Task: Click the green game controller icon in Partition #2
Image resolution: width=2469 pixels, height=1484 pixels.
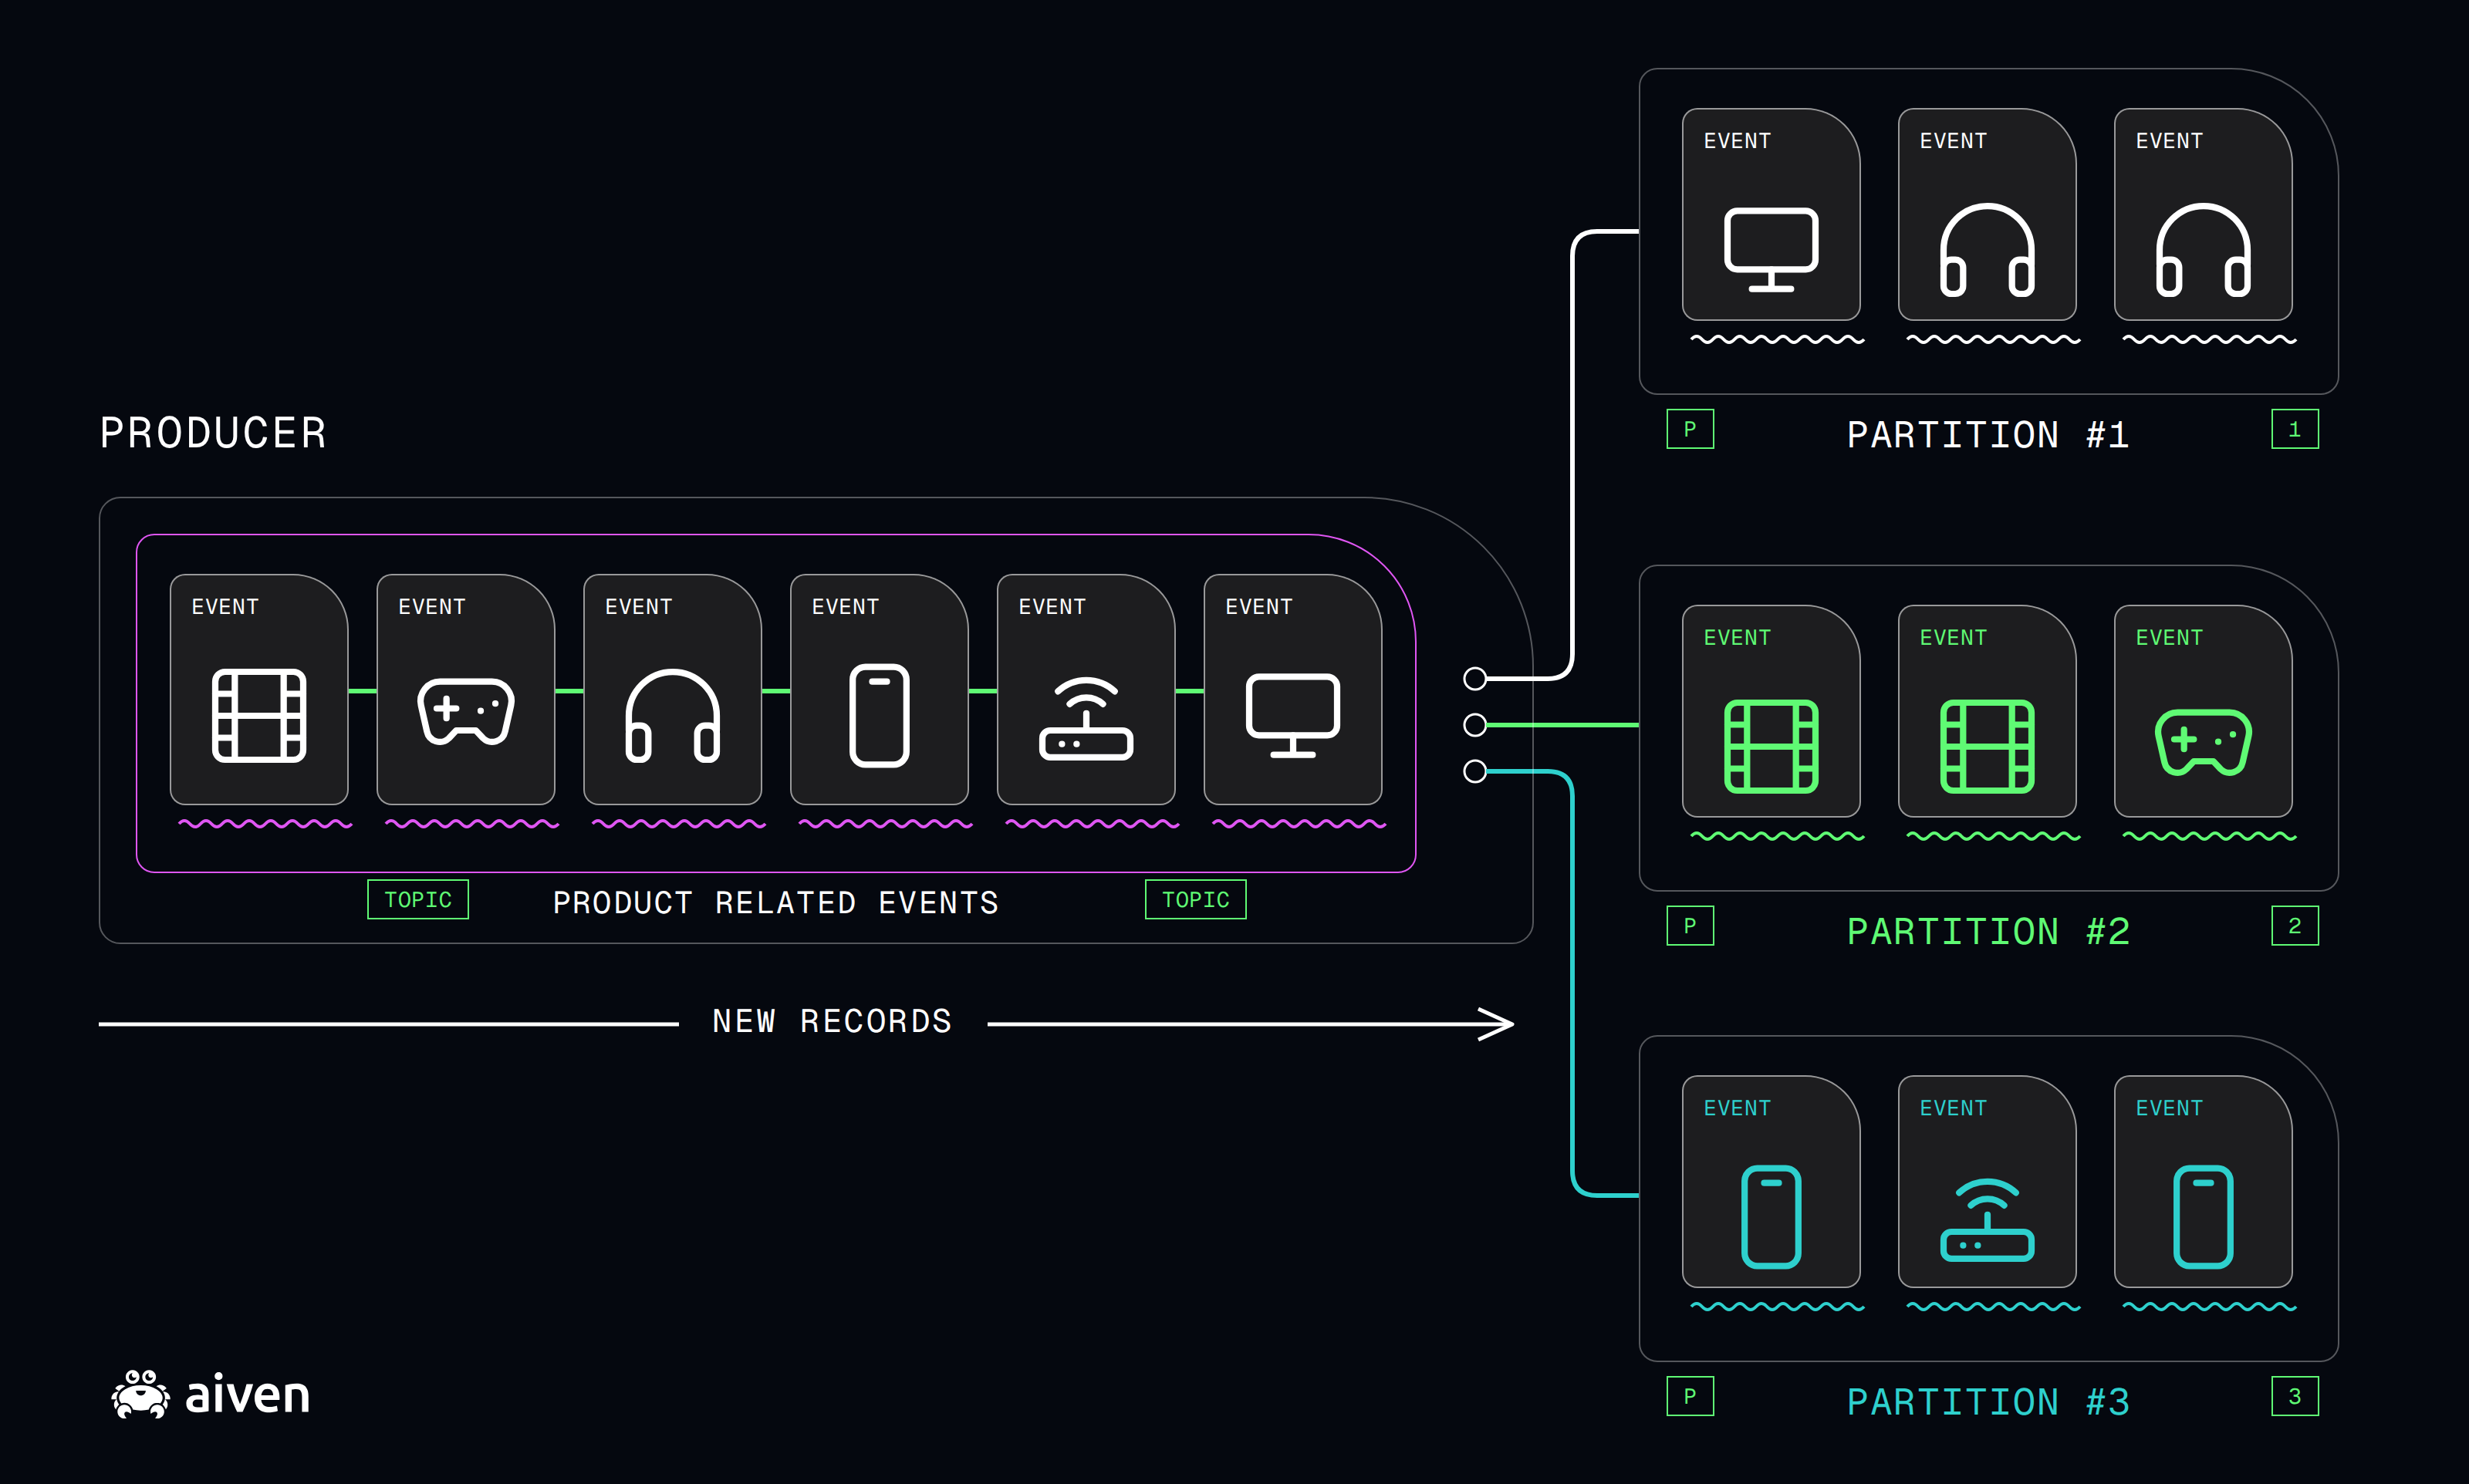Action: pyautogui.click(x=2203, y=742)
